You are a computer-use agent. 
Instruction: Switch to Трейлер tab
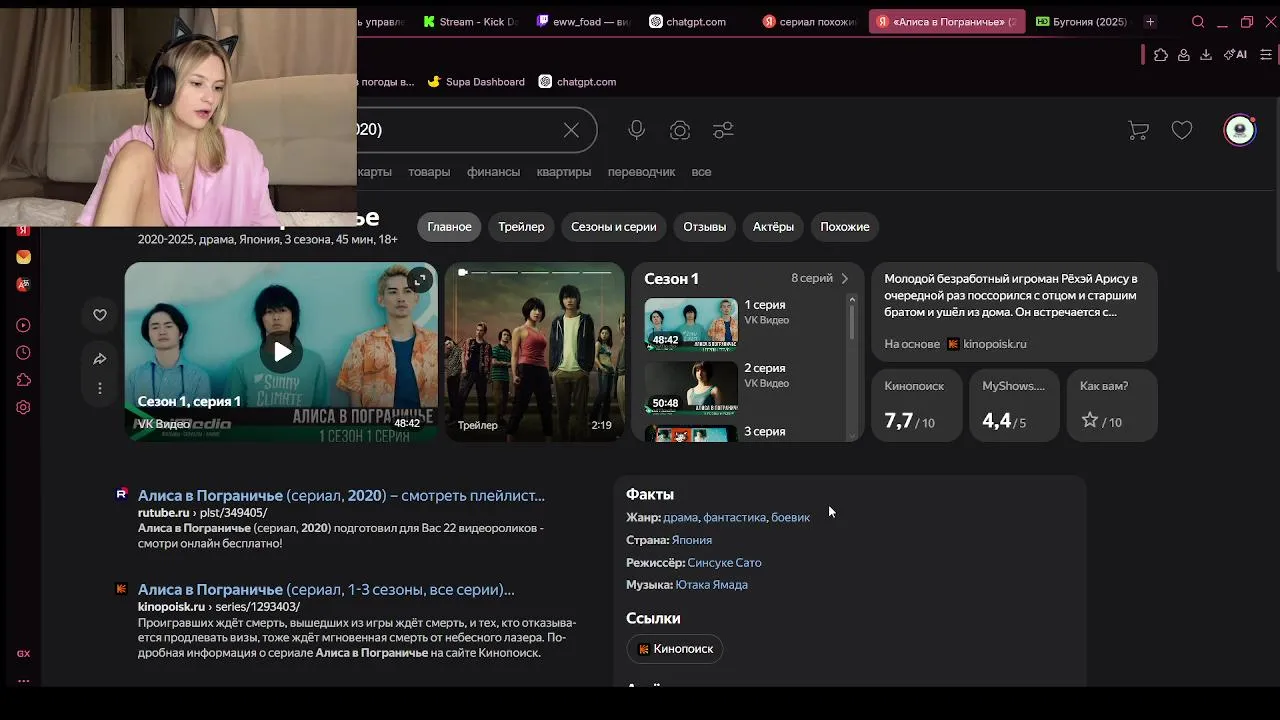click(521, 227)
